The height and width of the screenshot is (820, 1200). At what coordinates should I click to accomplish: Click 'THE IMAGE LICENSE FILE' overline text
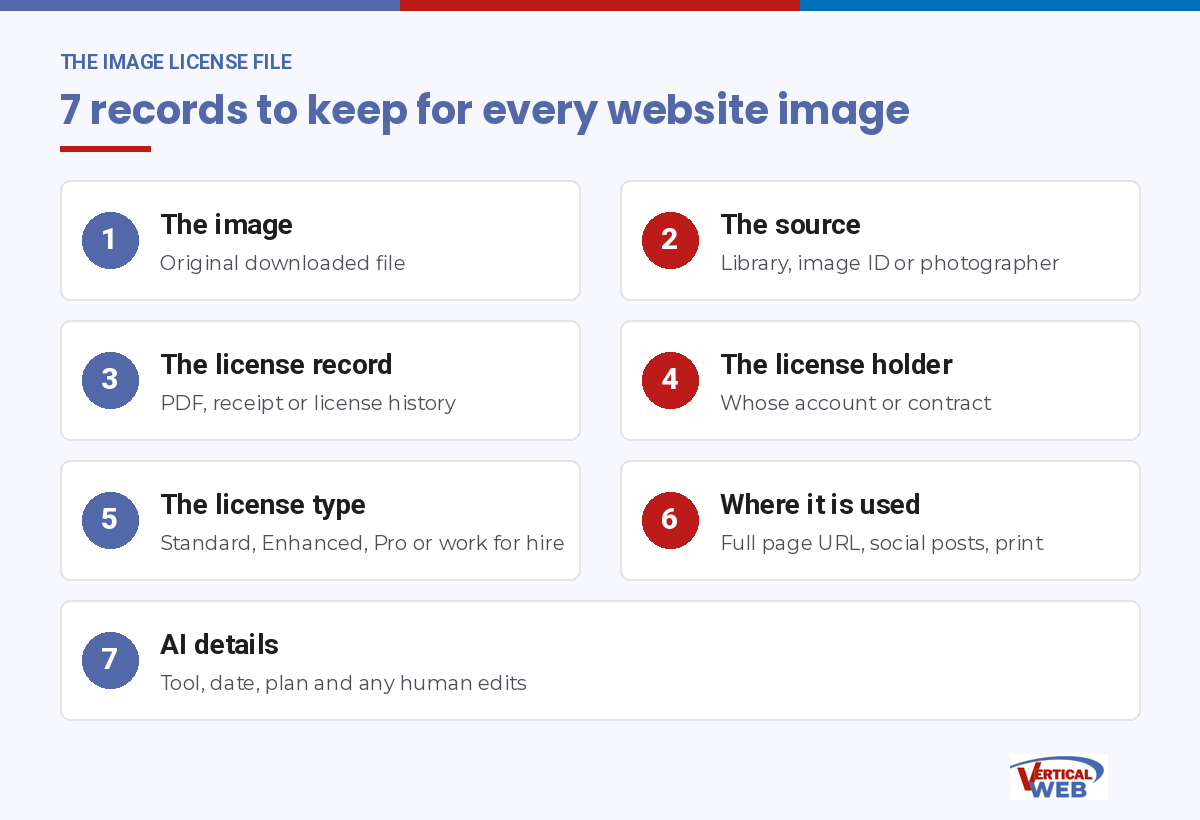click(x=176, y=62)
